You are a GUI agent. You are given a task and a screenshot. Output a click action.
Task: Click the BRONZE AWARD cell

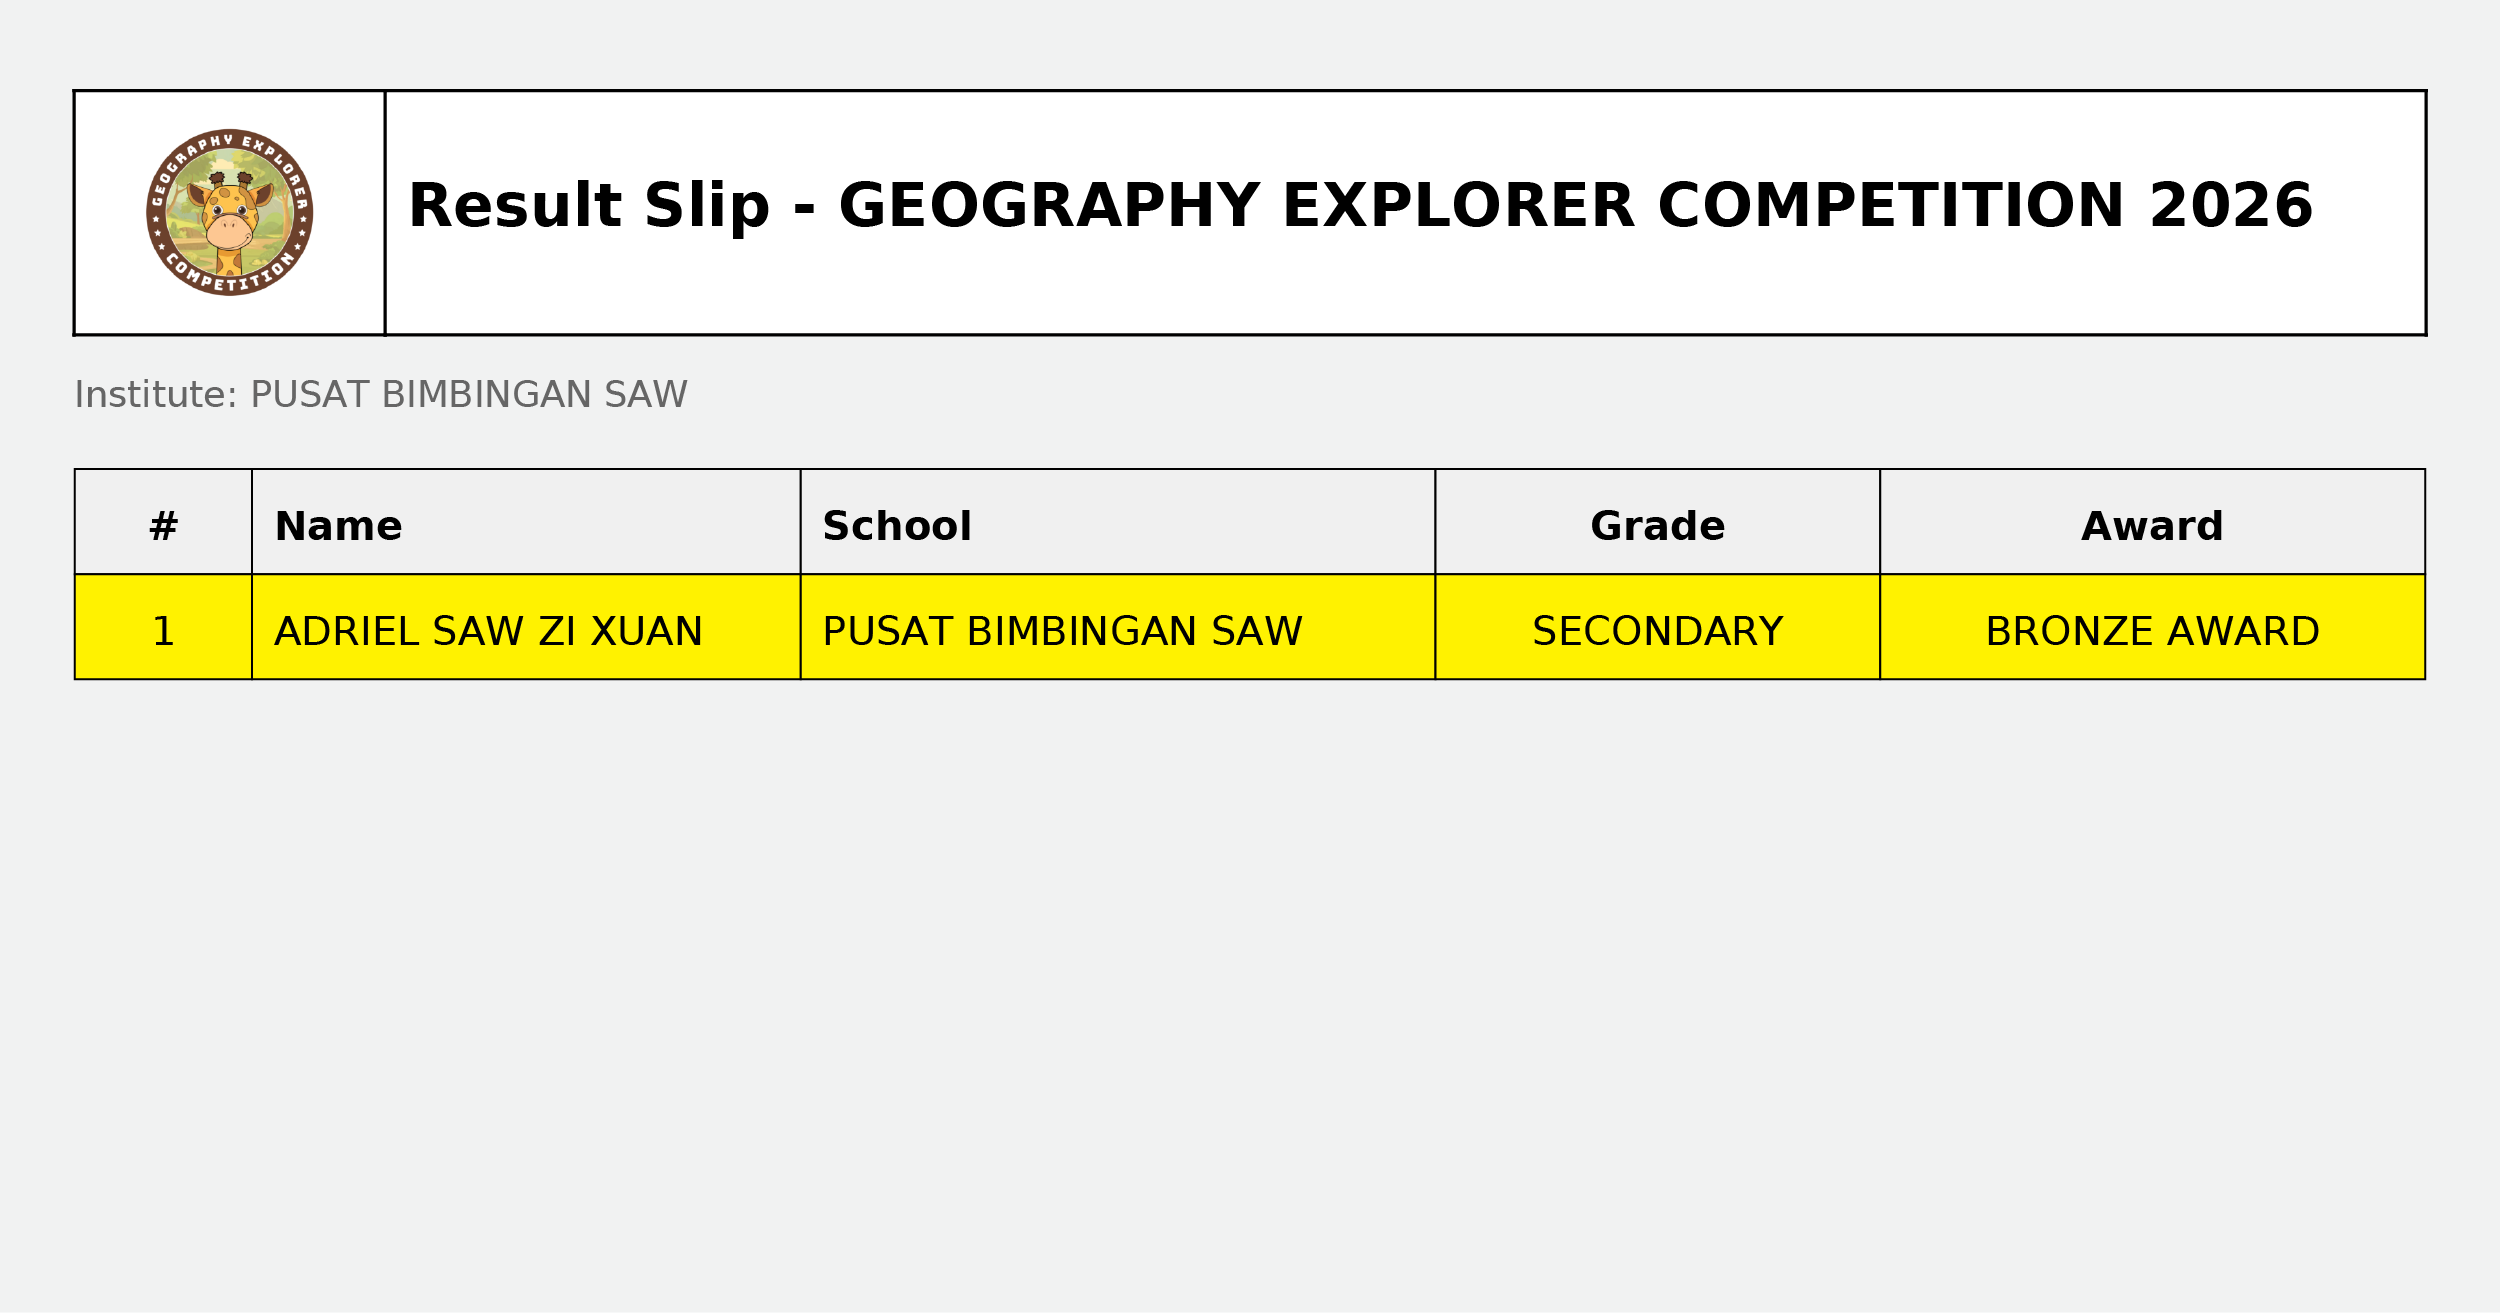tap(2152, 631)
